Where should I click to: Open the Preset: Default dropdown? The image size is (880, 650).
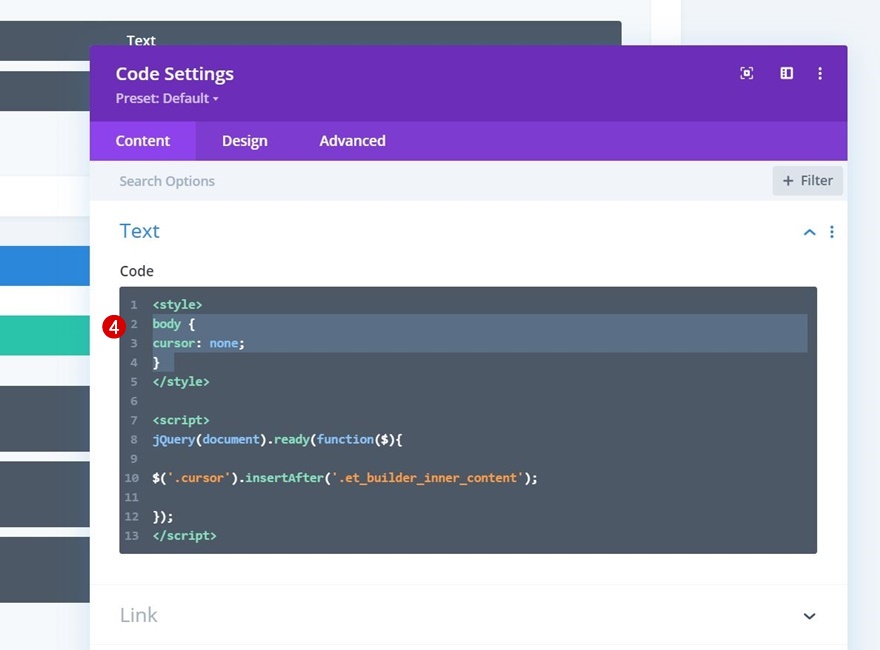[166, 98]
